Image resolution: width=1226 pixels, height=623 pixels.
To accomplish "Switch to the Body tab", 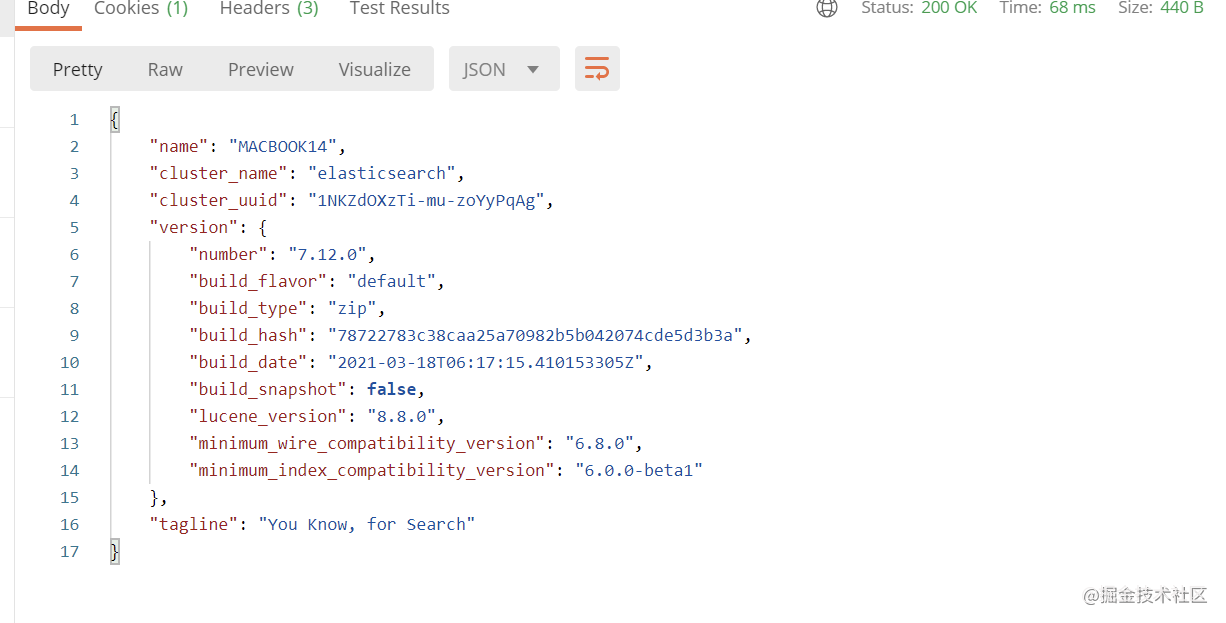I will (x=48, y=9).
